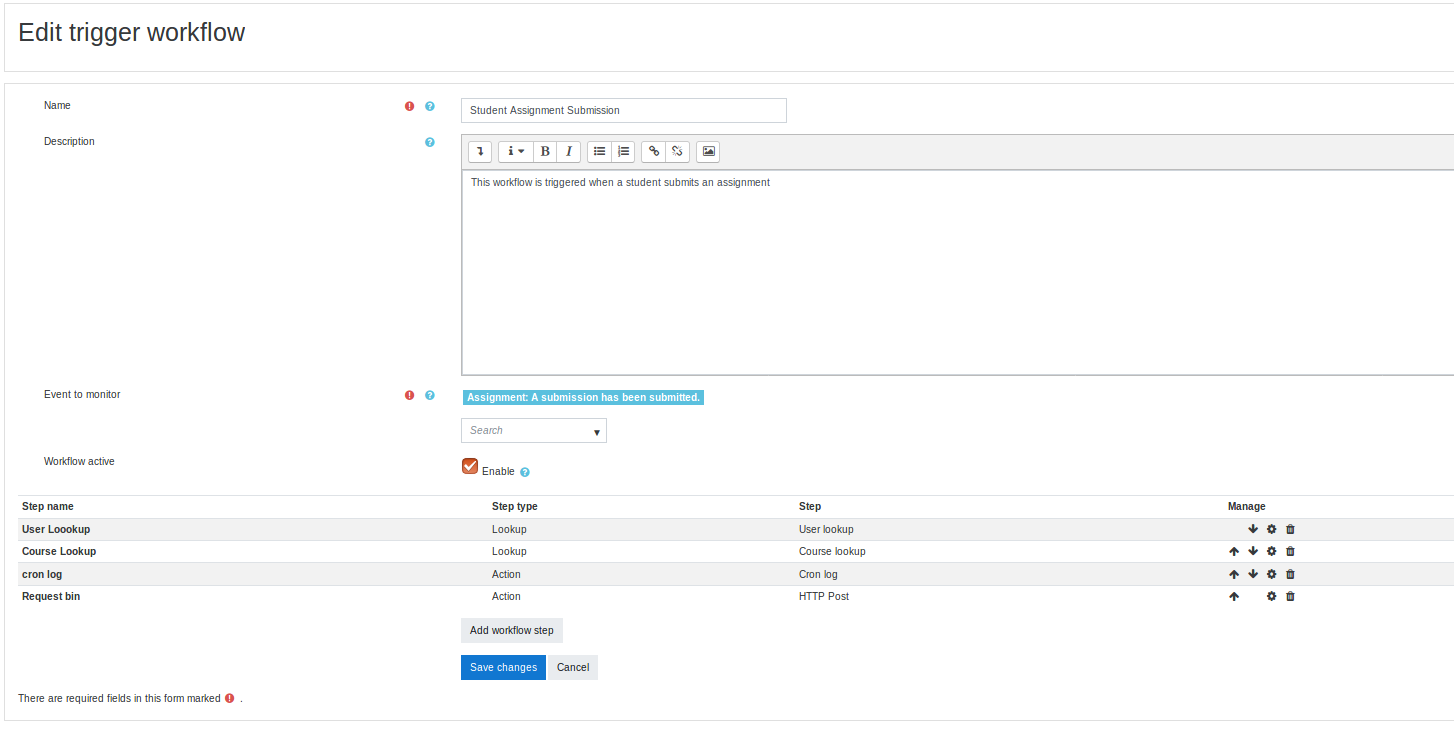Remove the selected Assignment submission event tag
The image size is (1454, 746).
pos(583,397)
